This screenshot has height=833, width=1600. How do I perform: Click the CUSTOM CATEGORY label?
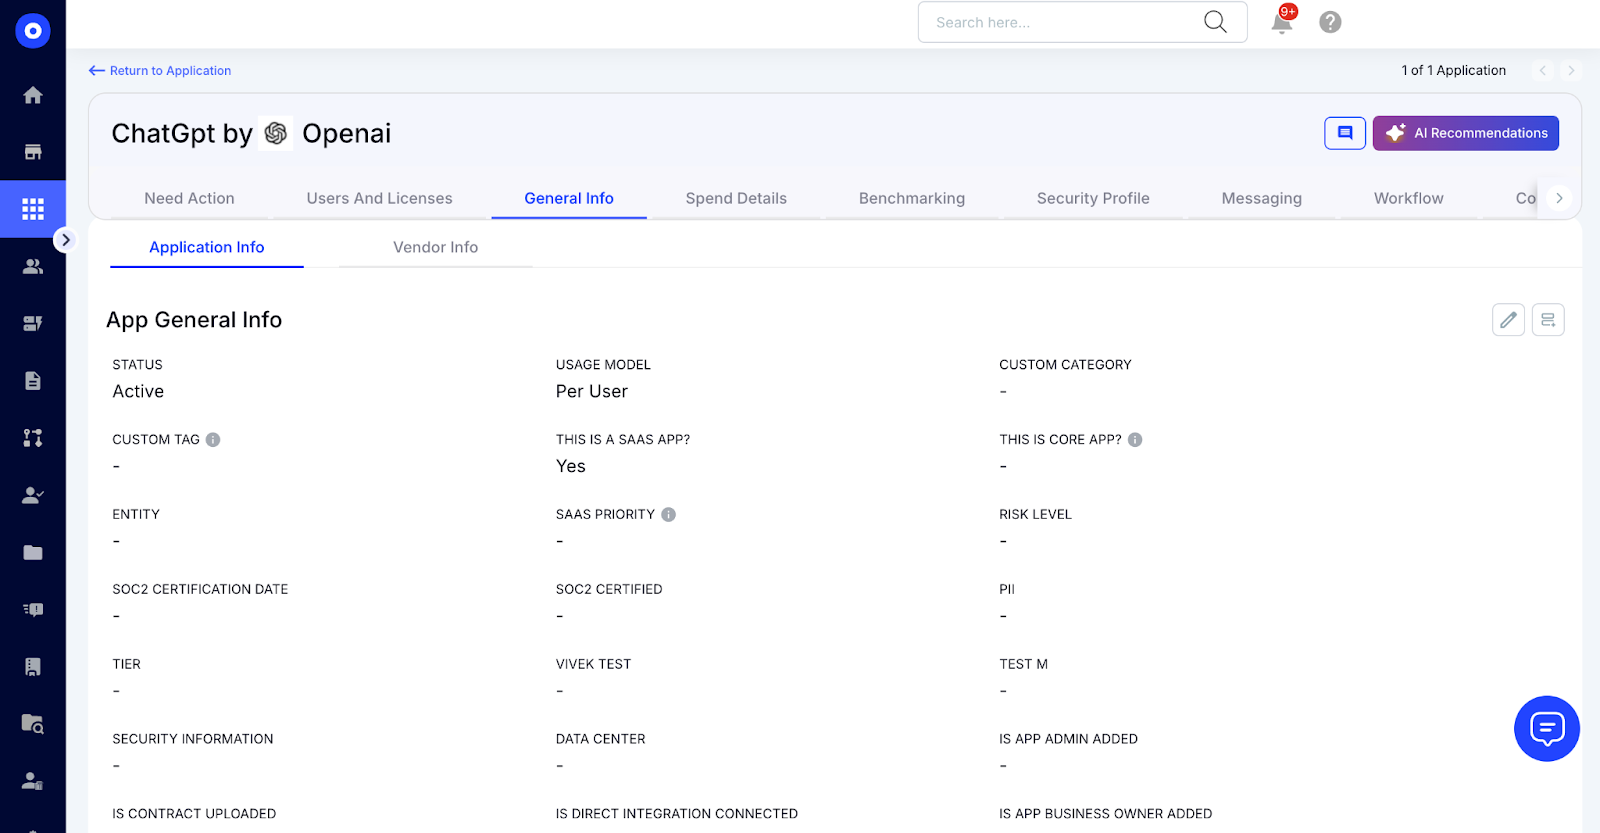[x=1065, y=365]
